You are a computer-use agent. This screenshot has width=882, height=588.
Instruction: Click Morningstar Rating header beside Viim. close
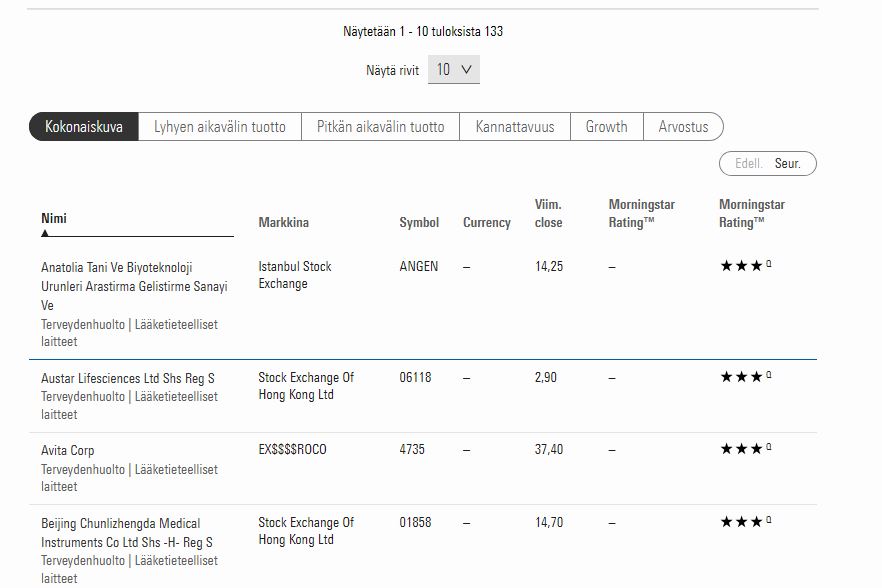pyautogui.click(x=642, y=213)
